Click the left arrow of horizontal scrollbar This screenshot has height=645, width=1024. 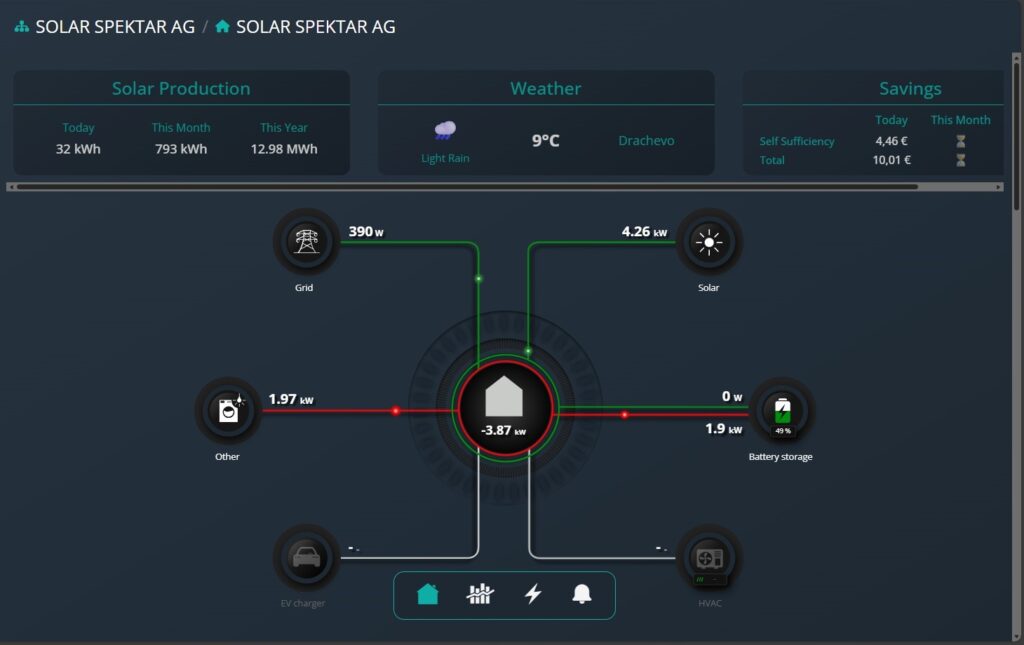11,186
